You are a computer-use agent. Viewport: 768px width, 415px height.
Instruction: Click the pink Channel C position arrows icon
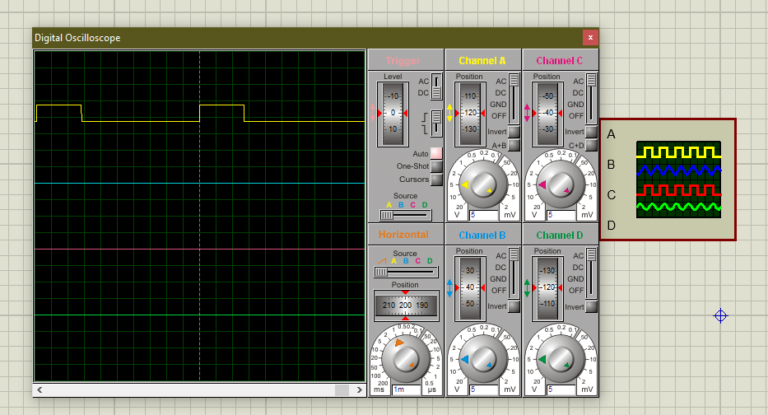click(x=527, y=113)
